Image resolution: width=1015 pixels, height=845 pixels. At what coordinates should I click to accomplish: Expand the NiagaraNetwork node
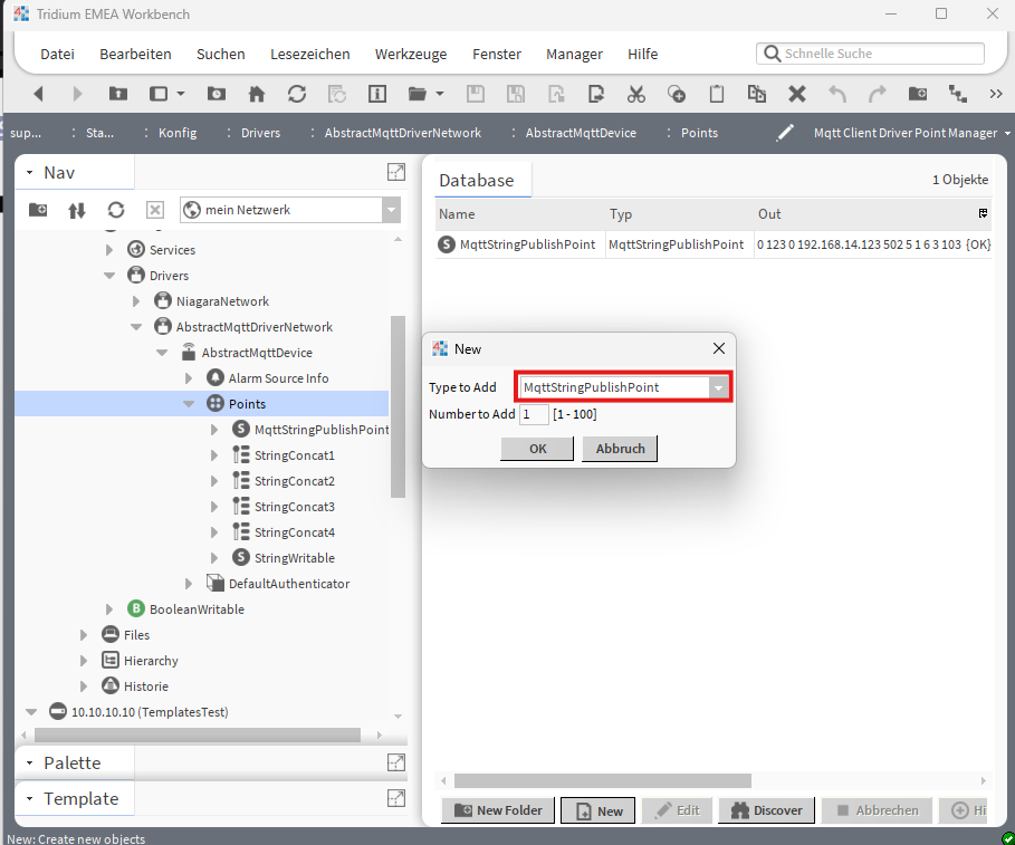coord(136,301)
